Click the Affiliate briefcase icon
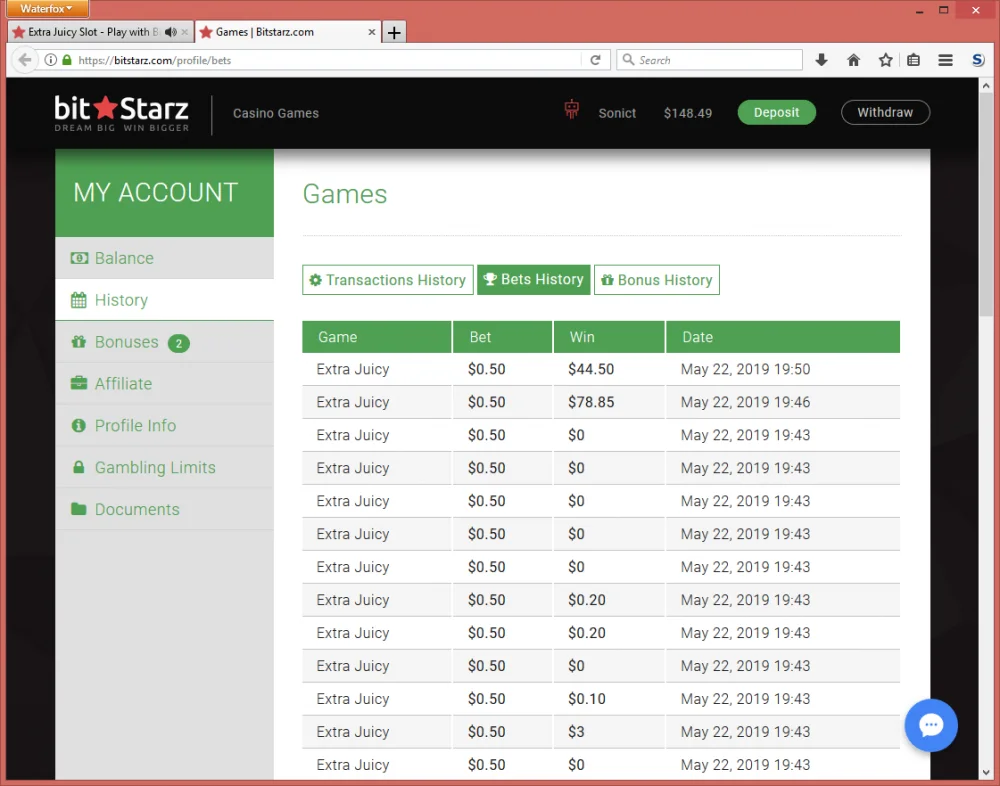This screenshot has height=786, width=1000. (x=78, y=383)
